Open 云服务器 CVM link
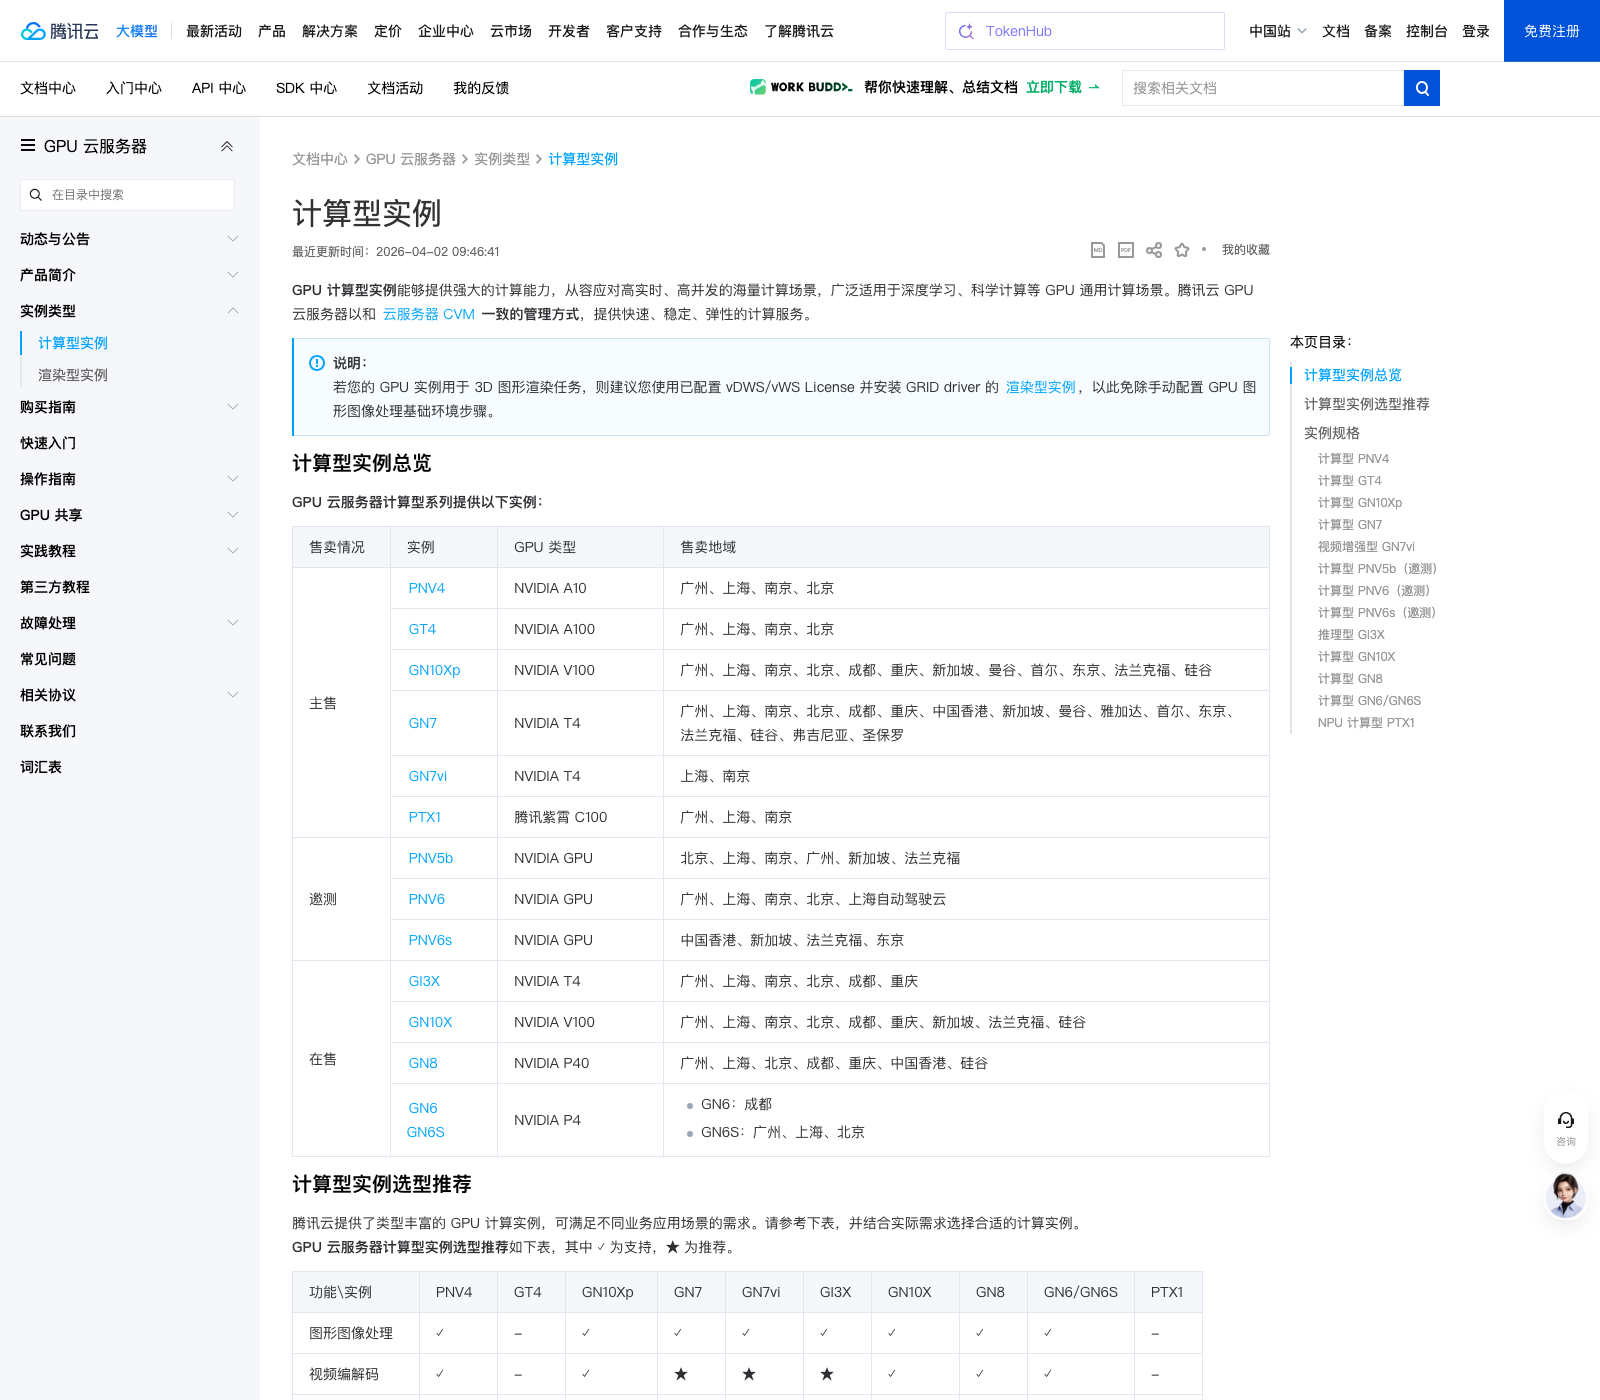 pyautogui.click(x=429, y=314)
